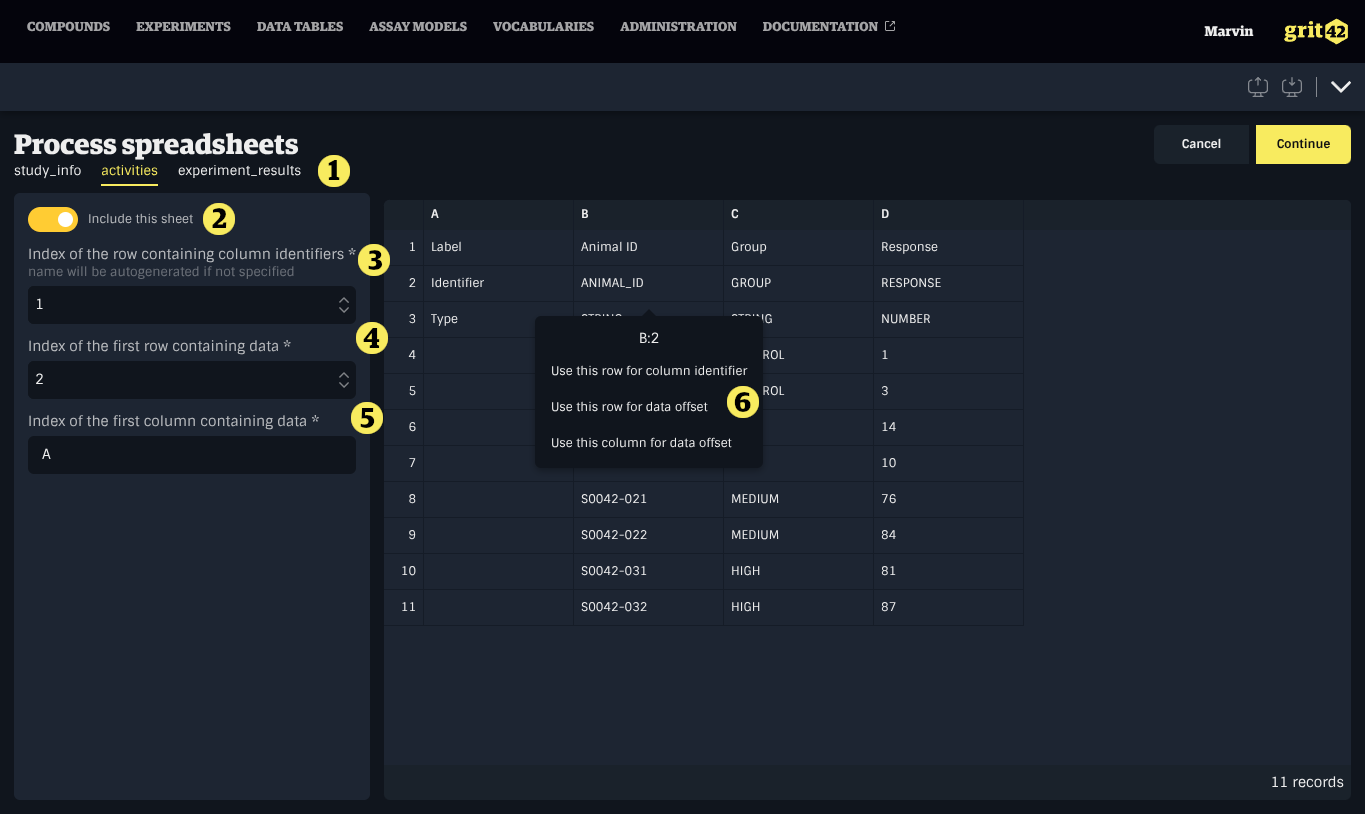Switch to the experiment_results sheet tab
Viewport: 1365px width, 814px height.
pyautogui.click(x=239, y=170)
